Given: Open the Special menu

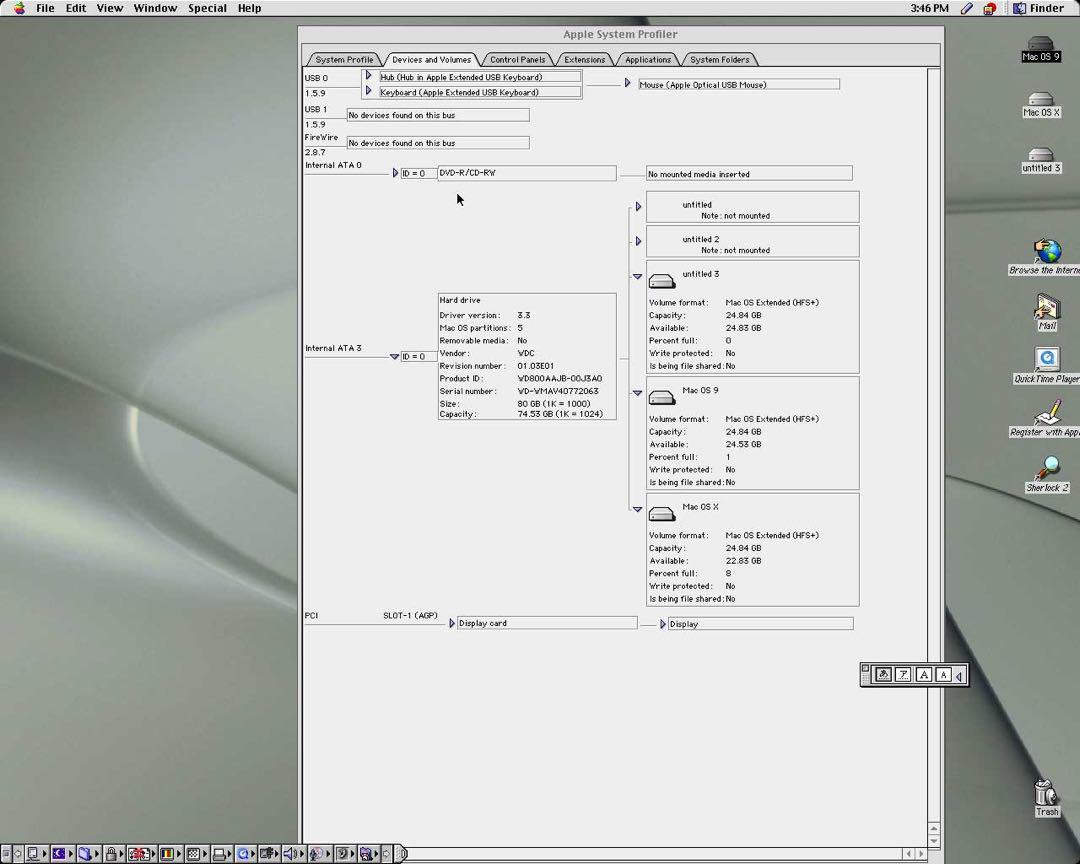Looking at the screenshot, I should [x=207, y=8].
